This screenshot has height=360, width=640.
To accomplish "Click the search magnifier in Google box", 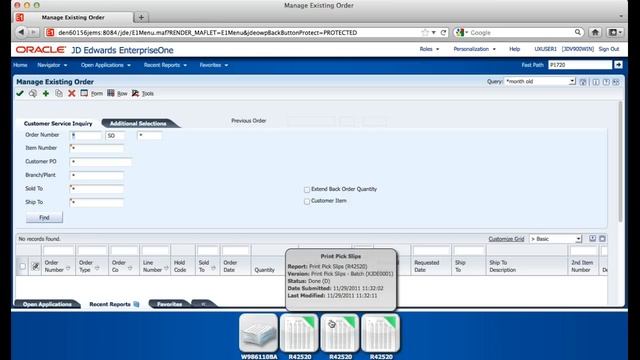I will click(x=578, y=32).
